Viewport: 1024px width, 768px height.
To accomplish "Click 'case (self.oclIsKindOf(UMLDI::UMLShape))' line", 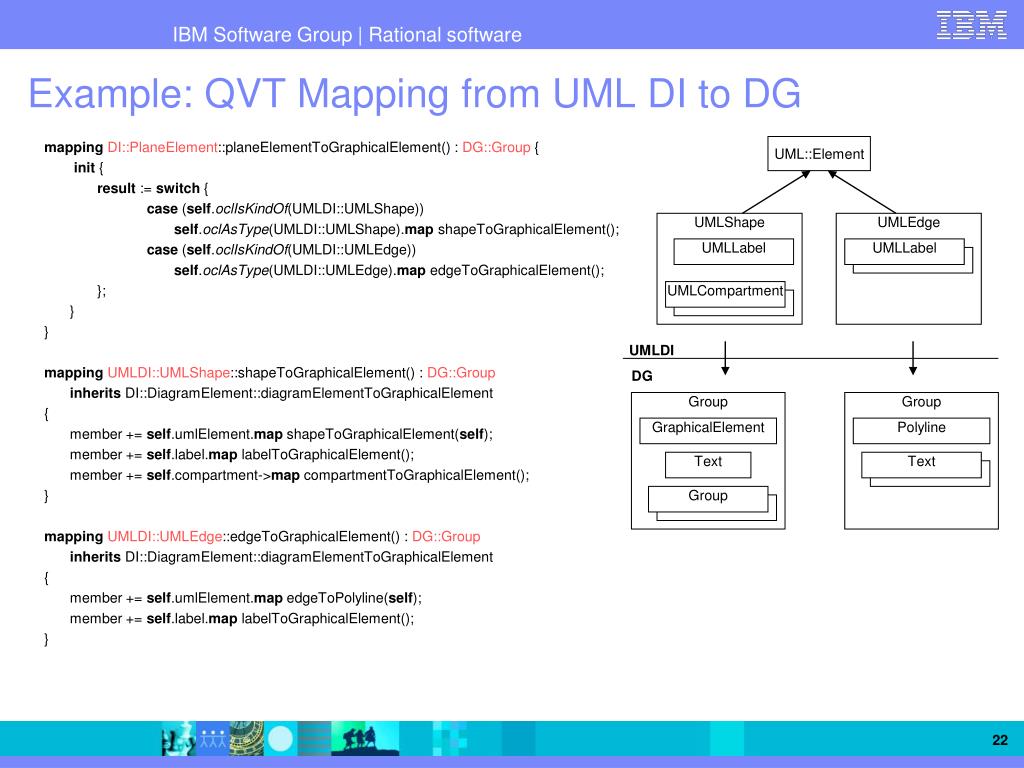I will coord(285,209).
